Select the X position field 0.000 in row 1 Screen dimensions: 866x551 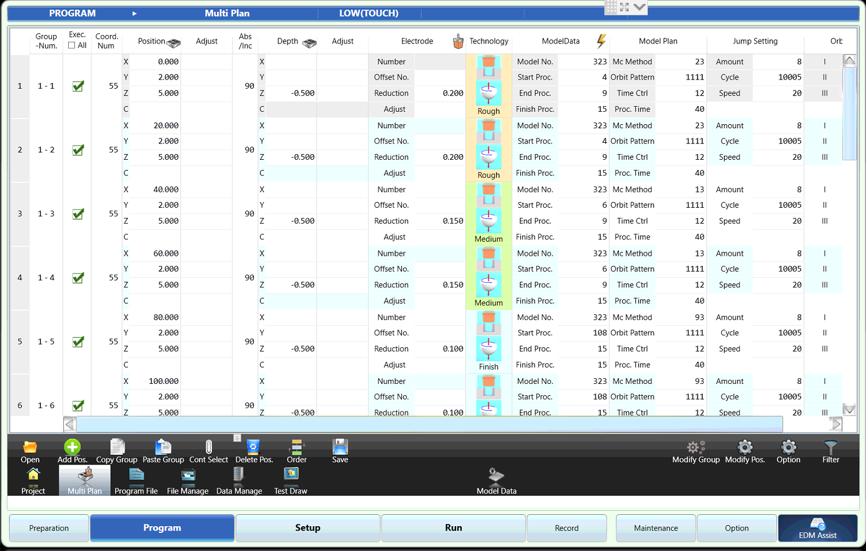(x=155, y=62)
